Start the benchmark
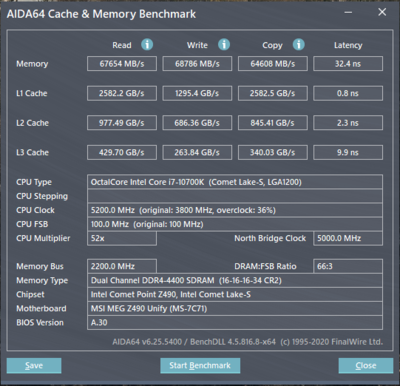The image size is (400, 386). (x=200, y=366)
